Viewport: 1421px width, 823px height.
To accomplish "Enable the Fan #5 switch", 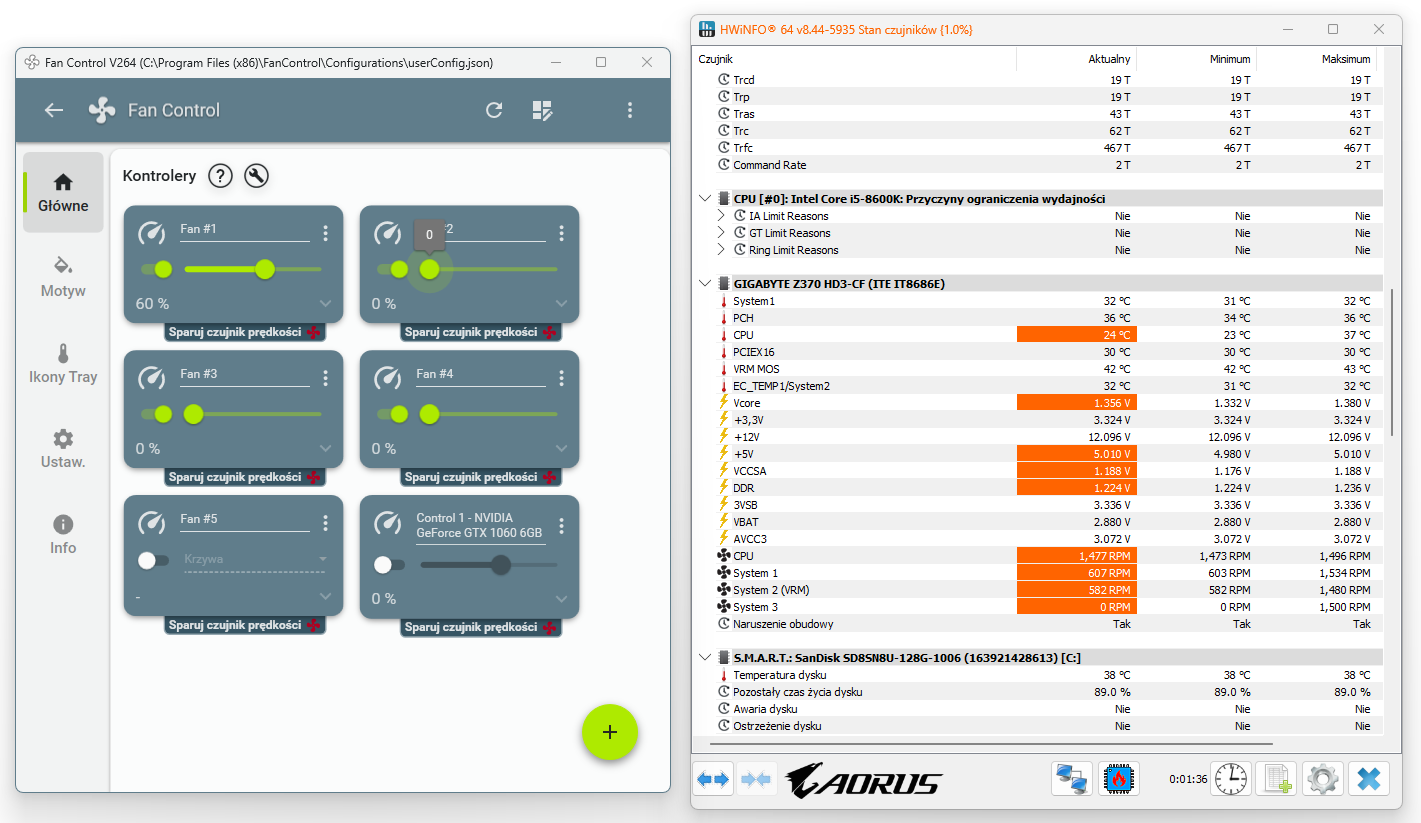I will click(x=154, y=560).
